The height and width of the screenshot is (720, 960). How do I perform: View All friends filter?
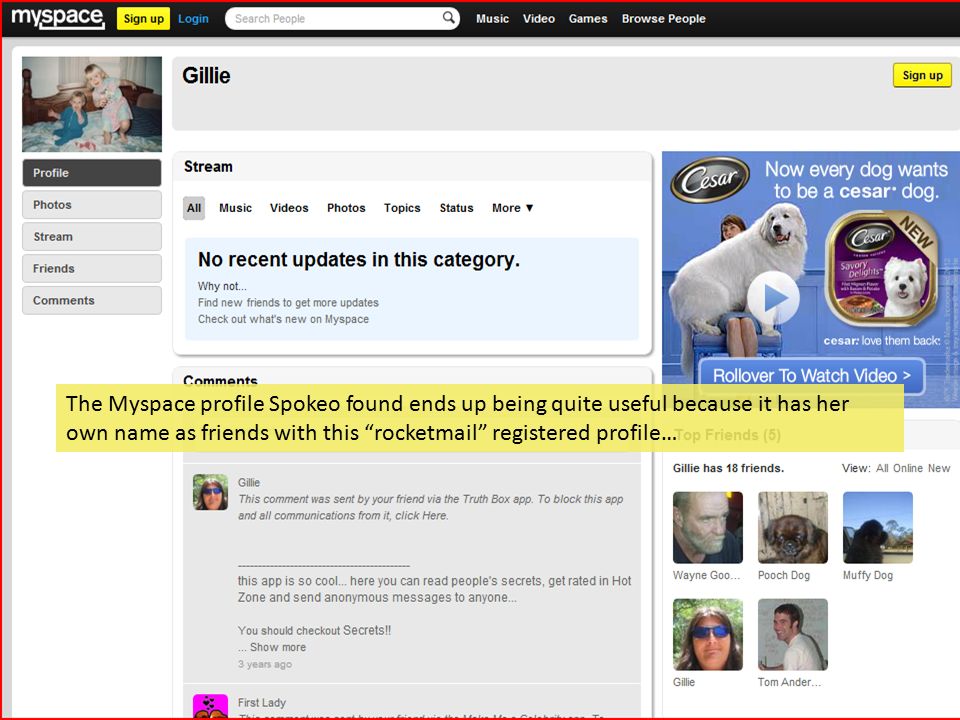coord(882,468)
